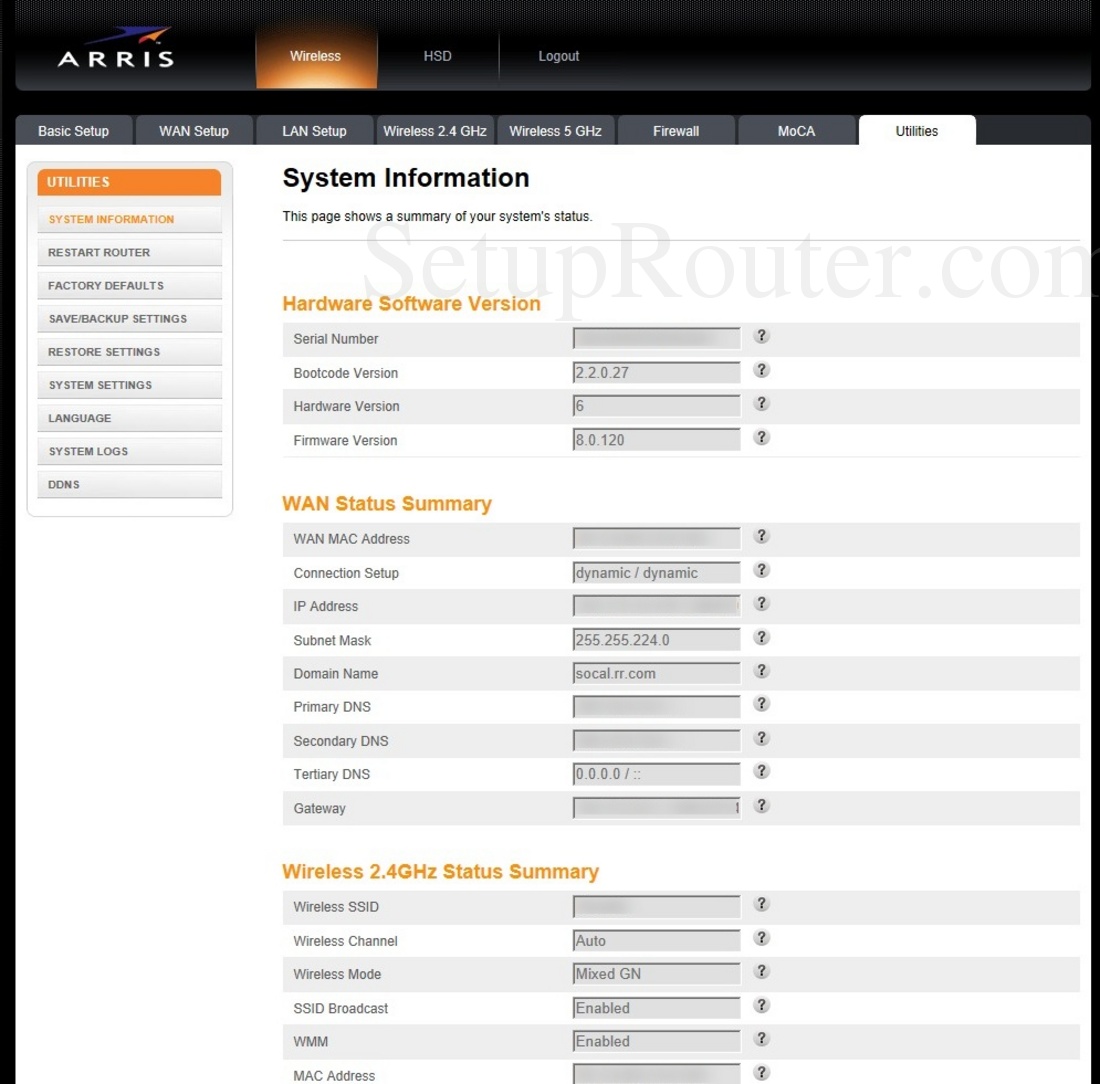Click the help icon beside Wireless SSID
Screen dimensions: 1100x1084
pyautogui.click(x=761, y=904)
